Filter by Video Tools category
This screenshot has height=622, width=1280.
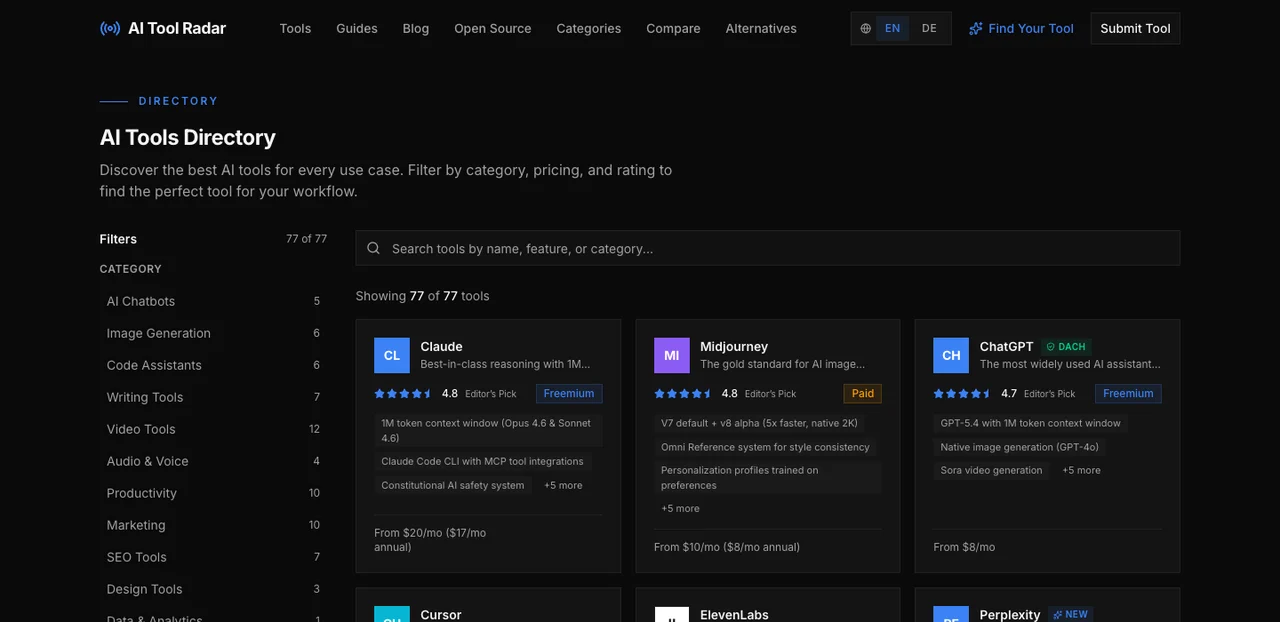point(213,429)
